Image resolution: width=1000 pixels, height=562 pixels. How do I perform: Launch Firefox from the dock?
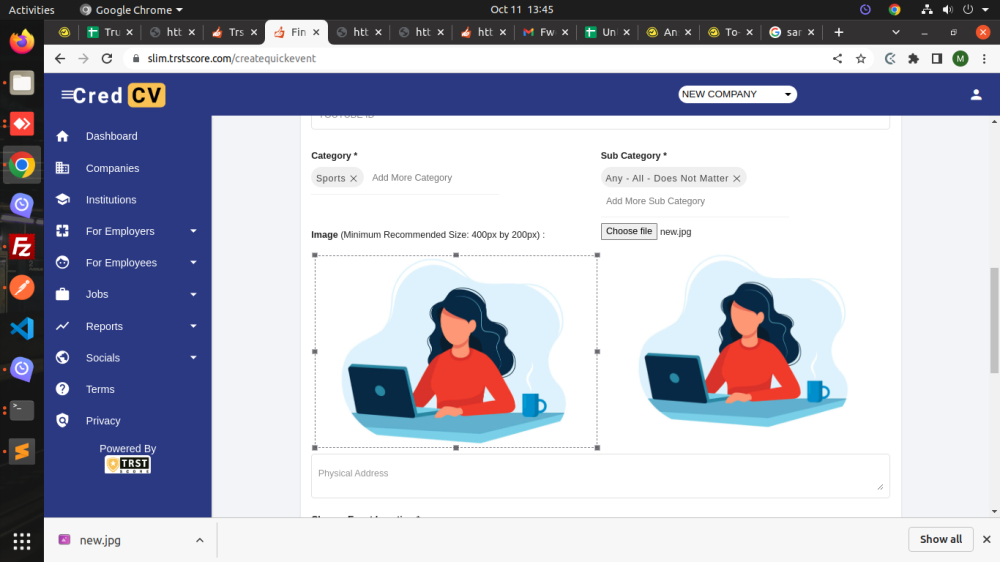[22, 42]
